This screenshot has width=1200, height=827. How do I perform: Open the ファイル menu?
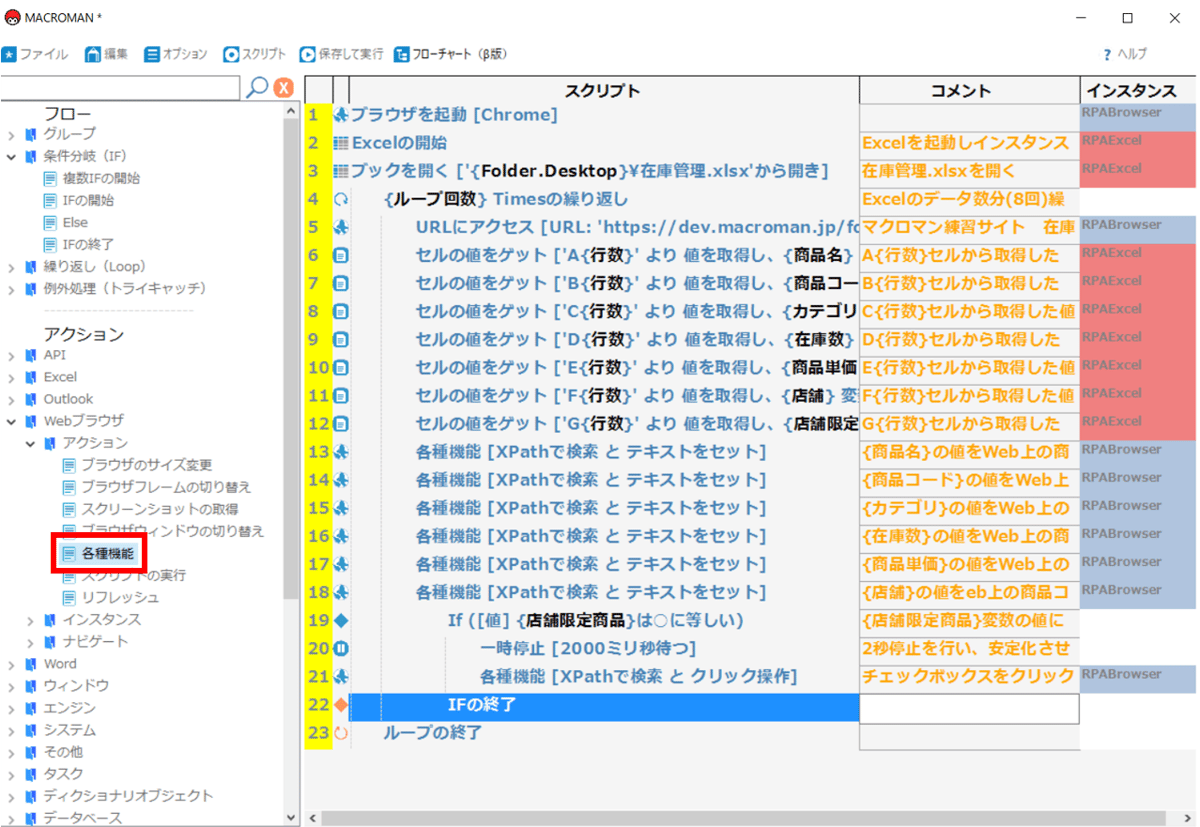35,54
